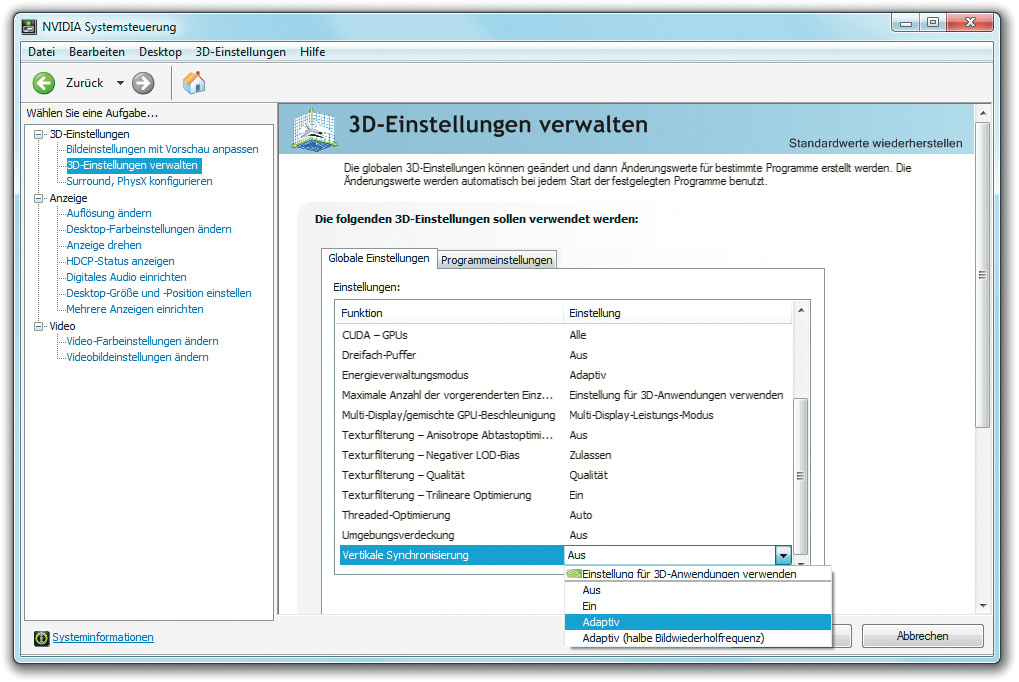Open HDCP-Status anzeigen
The image size is (1019, 682).
[x=120, y=261]
